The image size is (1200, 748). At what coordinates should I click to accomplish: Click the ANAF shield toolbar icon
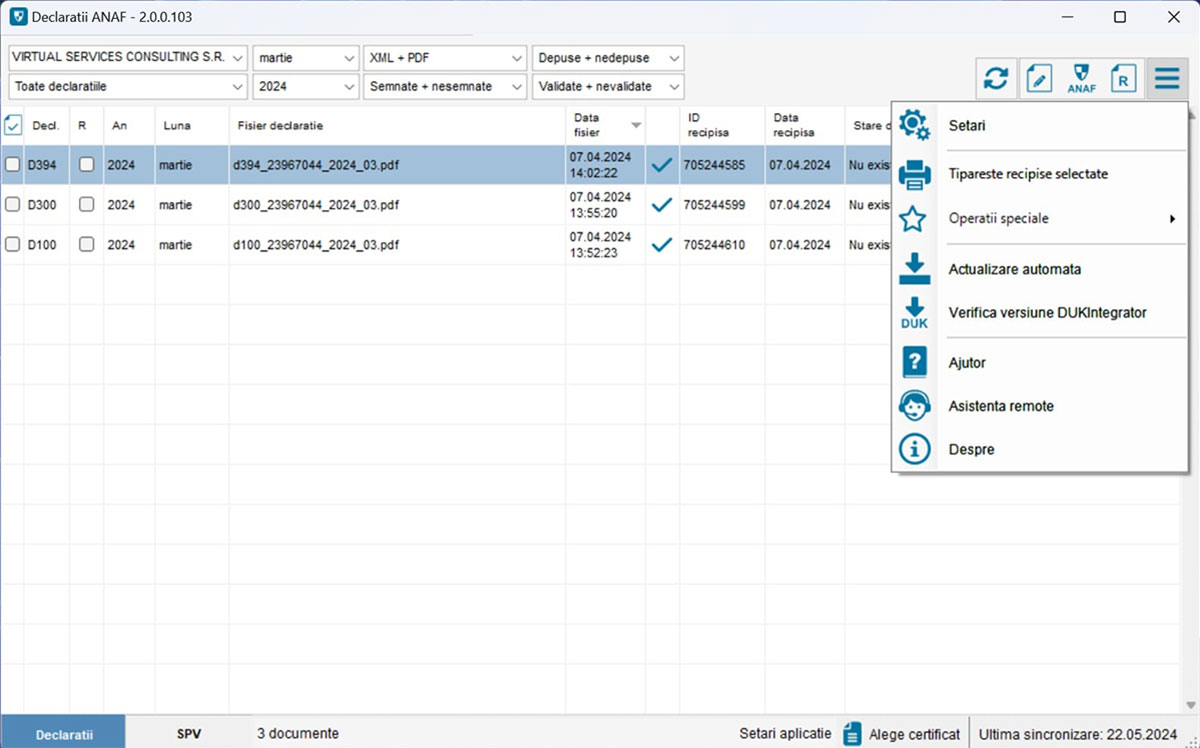(1082, 78)
